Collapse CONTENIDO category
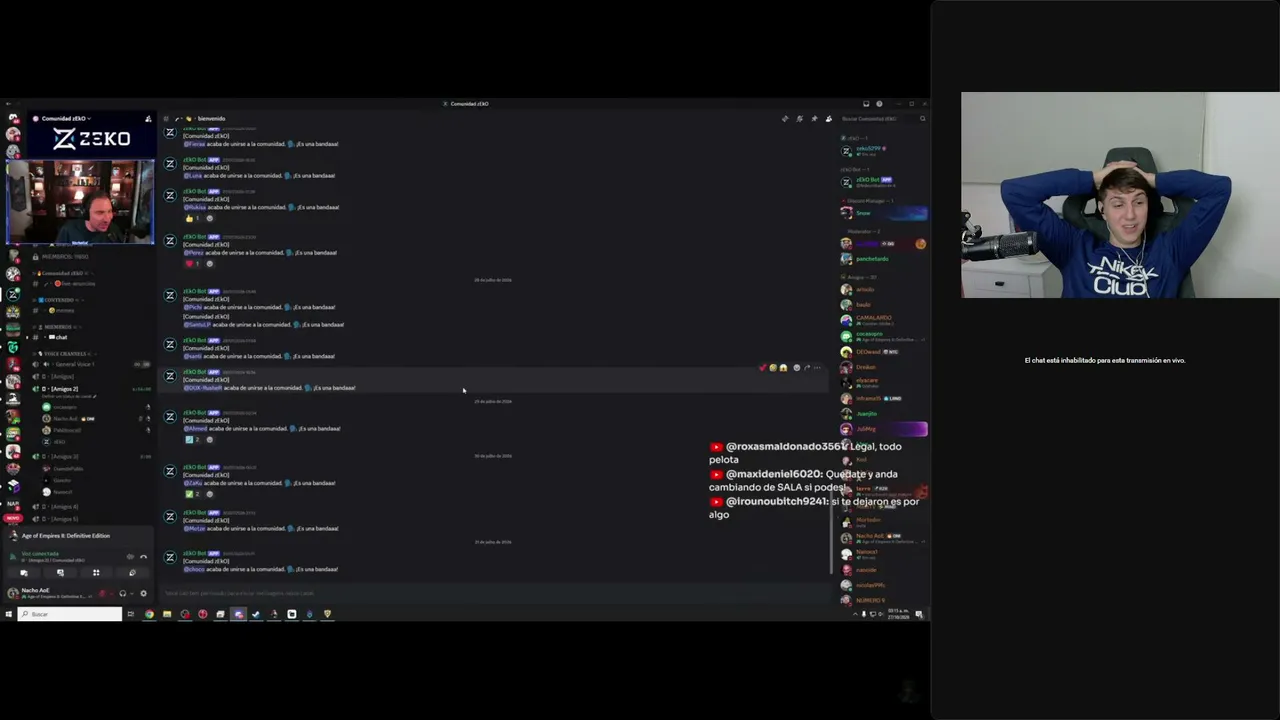The height and width of the screenshot is (720, 1280). pos(60,300)
